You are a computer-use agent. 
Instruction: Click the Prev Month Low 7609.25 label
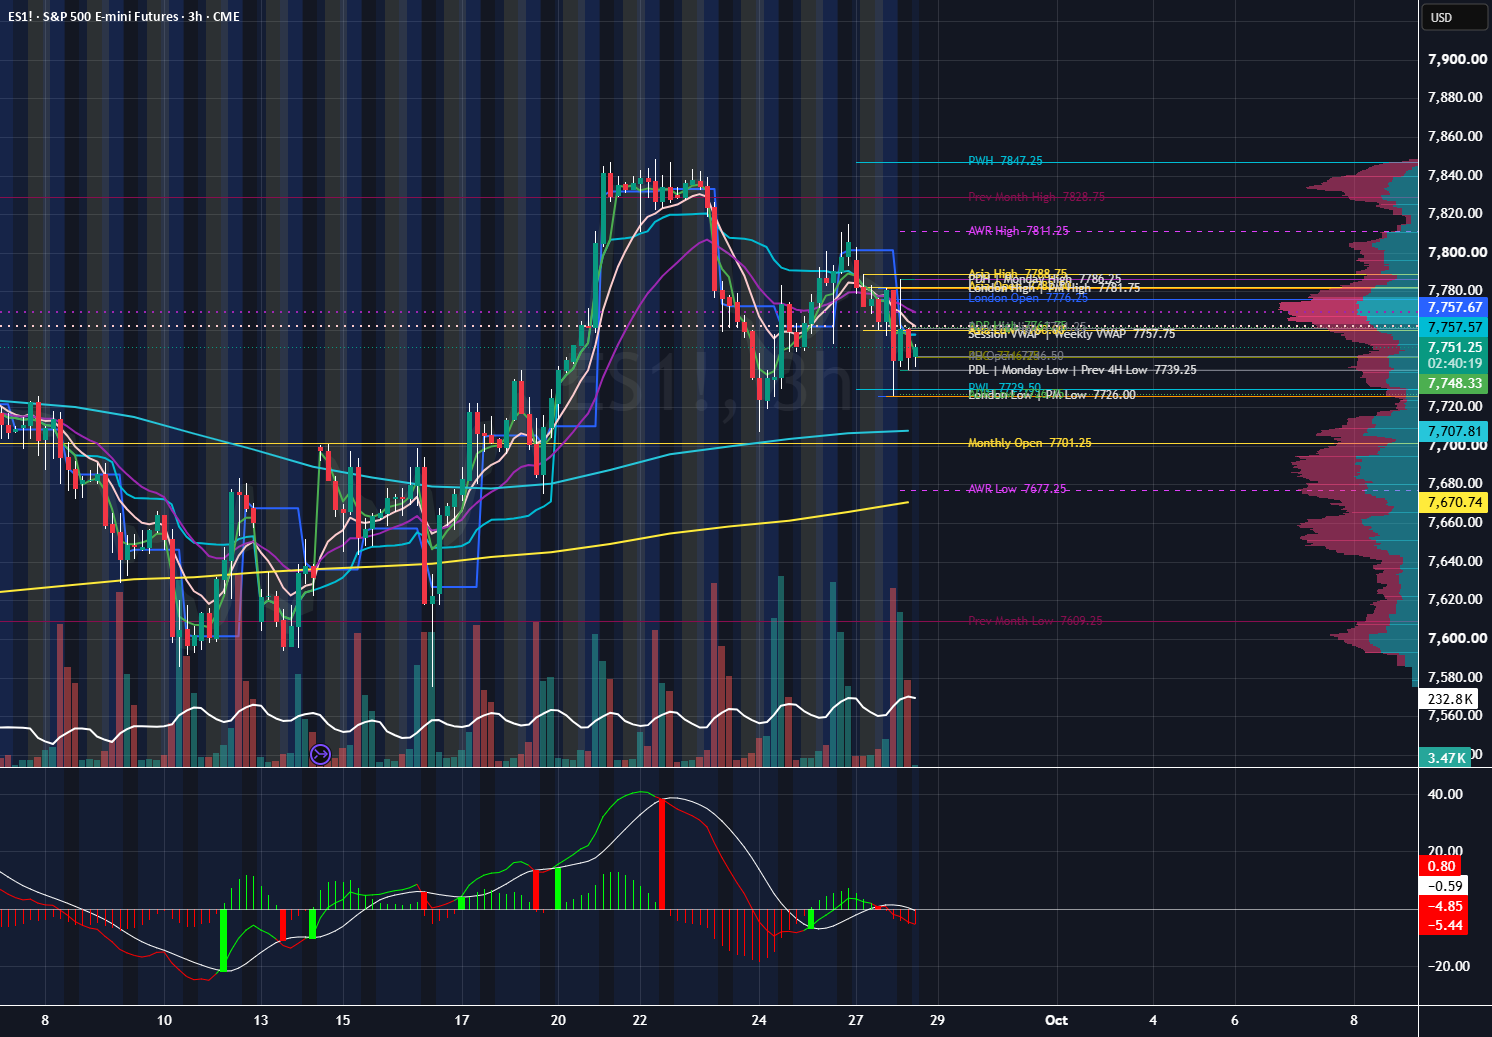coord(1035,621)
